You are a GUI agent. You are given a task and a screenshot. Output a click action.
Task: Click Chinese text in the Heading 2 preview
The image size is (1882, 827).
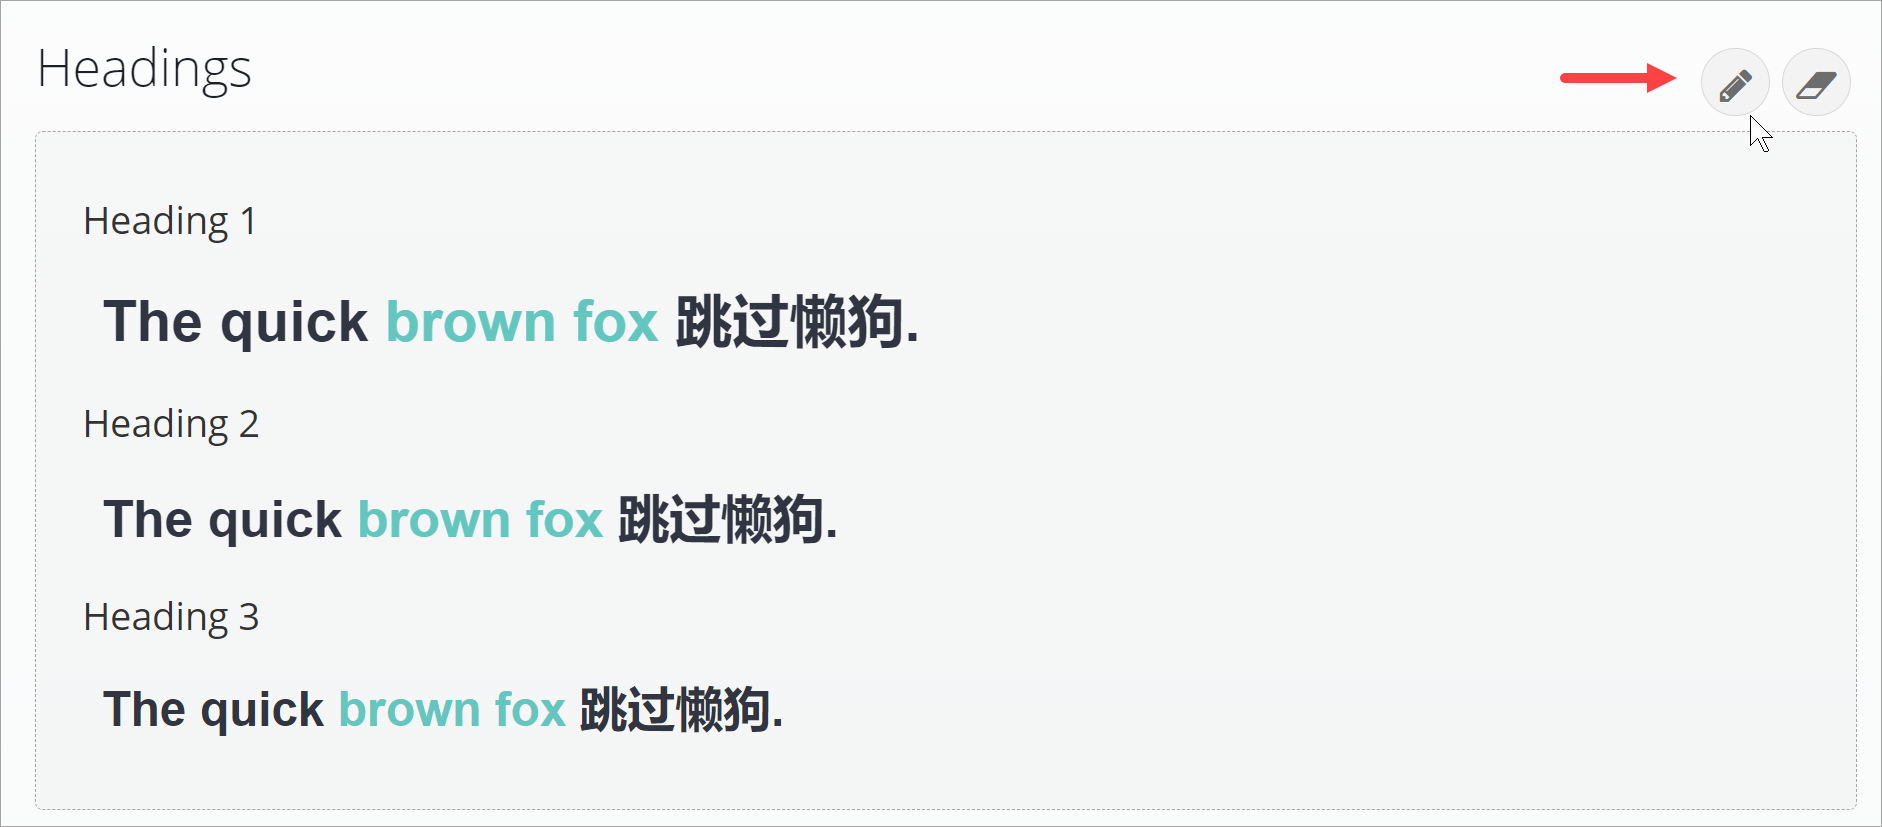point(720,520)
